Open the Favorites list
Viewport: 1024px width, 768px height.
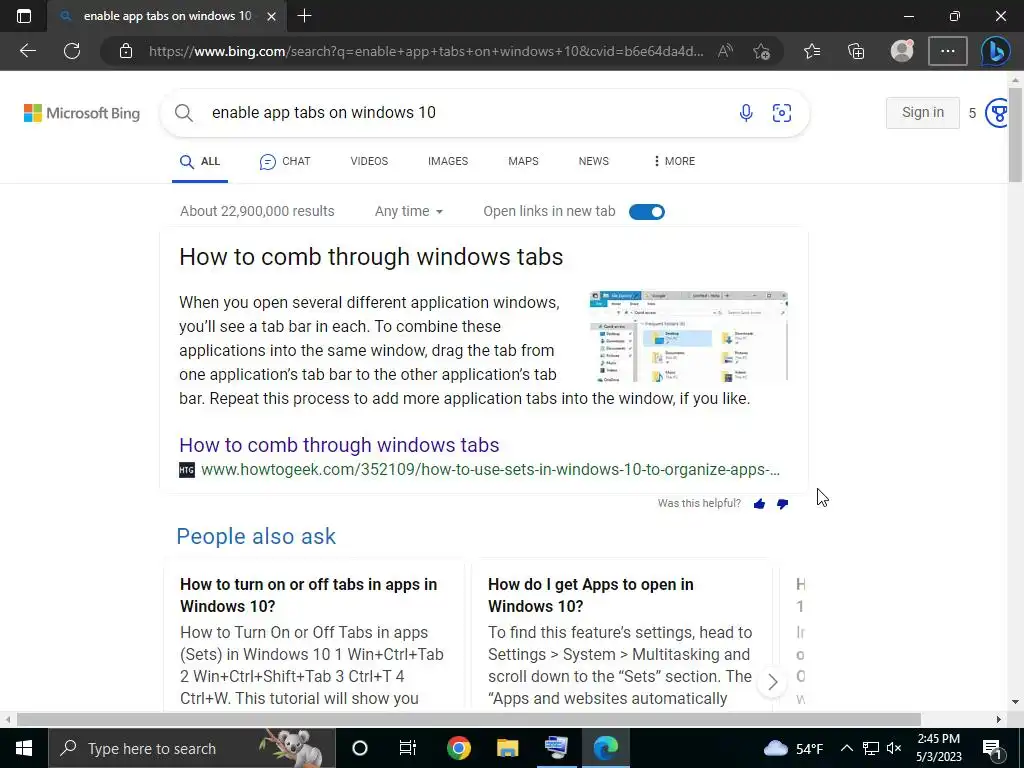click(x=812, y=51)
